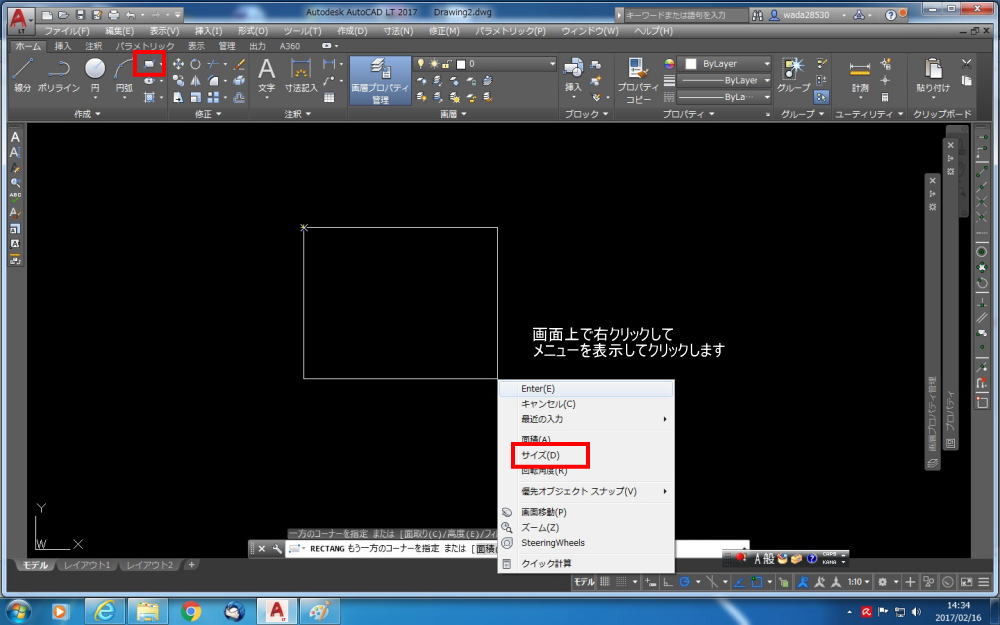Expand the 作成 panel dropdown
Image resolution: width=1000 pixels, height=625 pixels.
[x=87, y=114]
